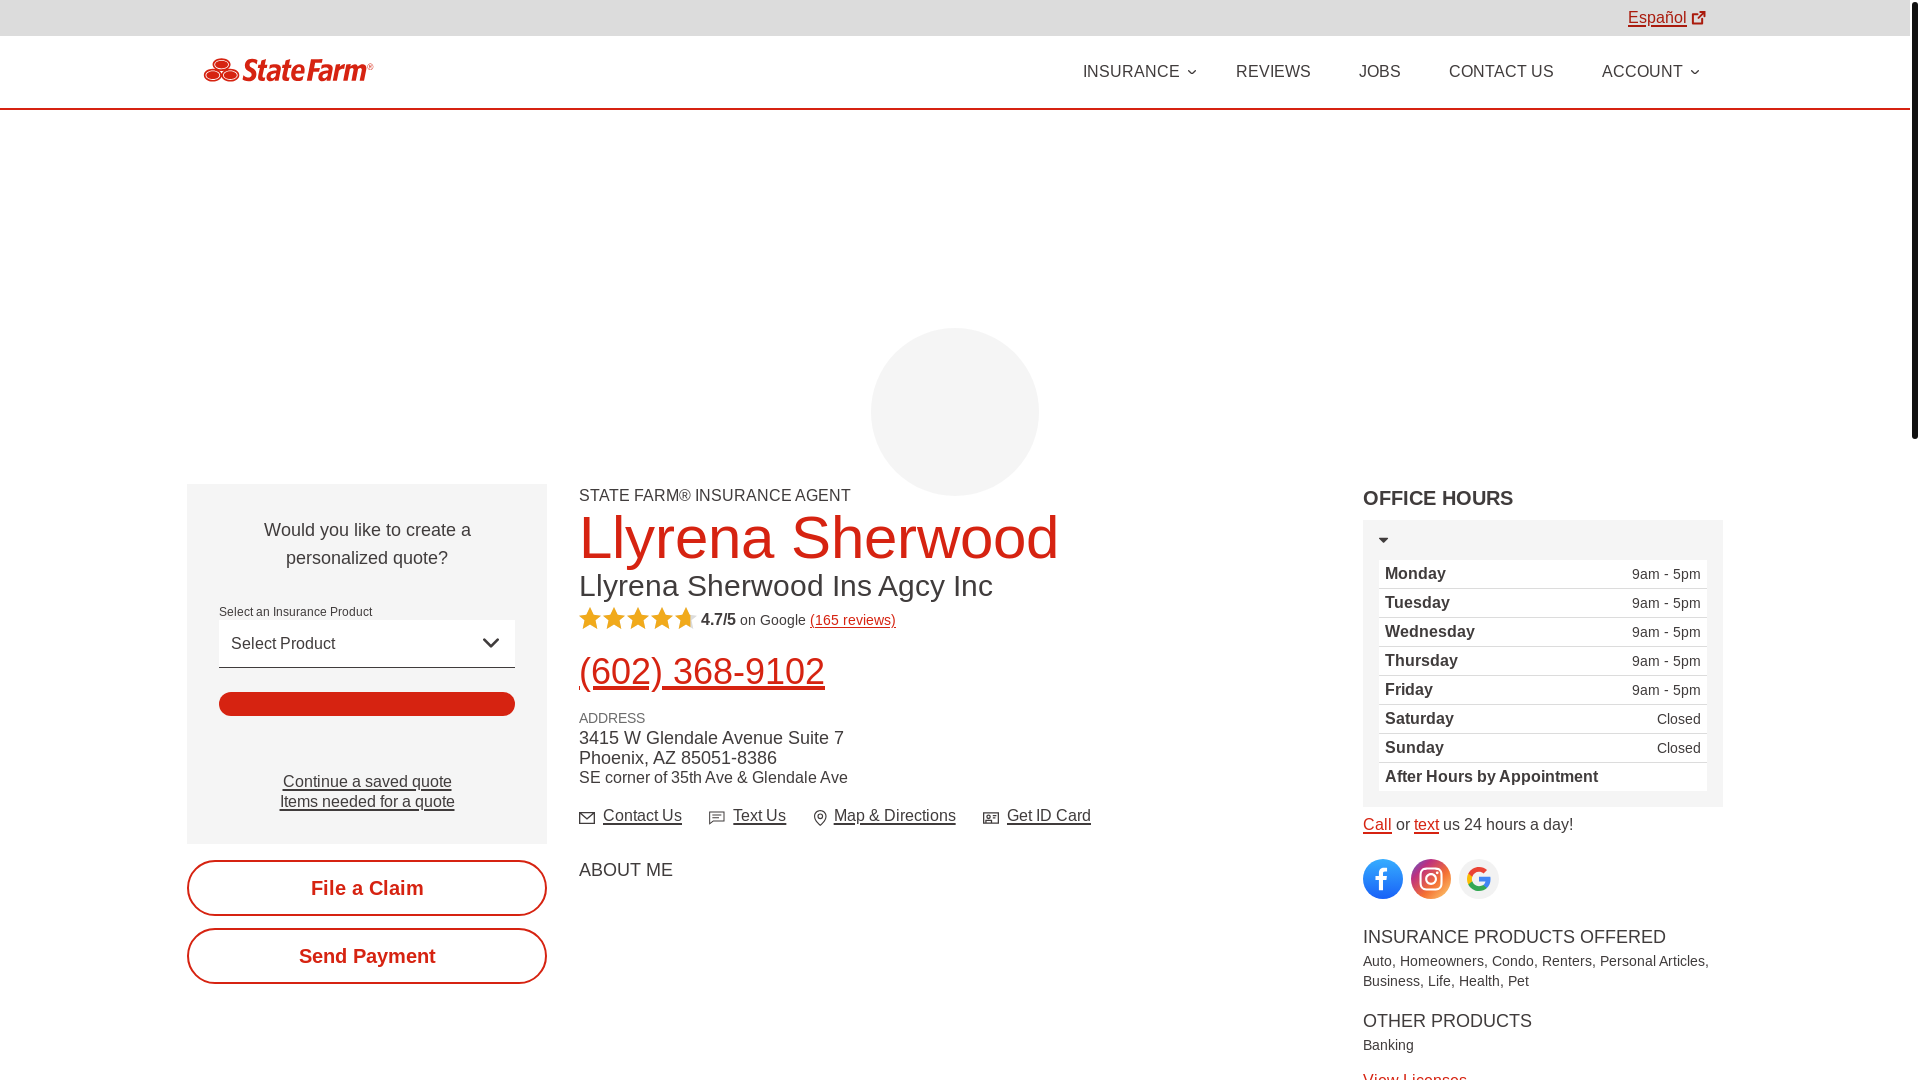Viewport: 1920px width, 1080px height.
Task: Expand the ACCOUNT menu
Action: (x=1650, y=72)
